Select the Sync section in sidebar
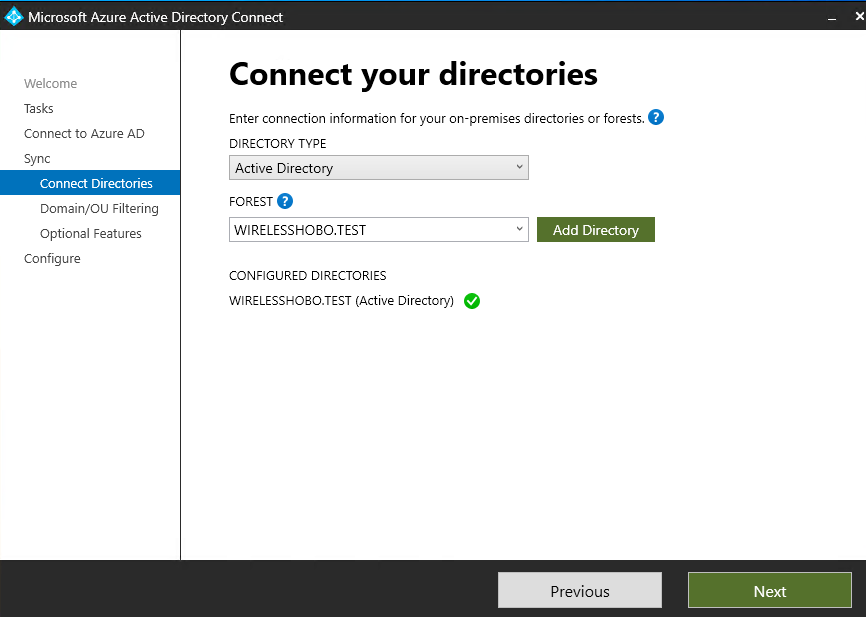 [37, 159]
